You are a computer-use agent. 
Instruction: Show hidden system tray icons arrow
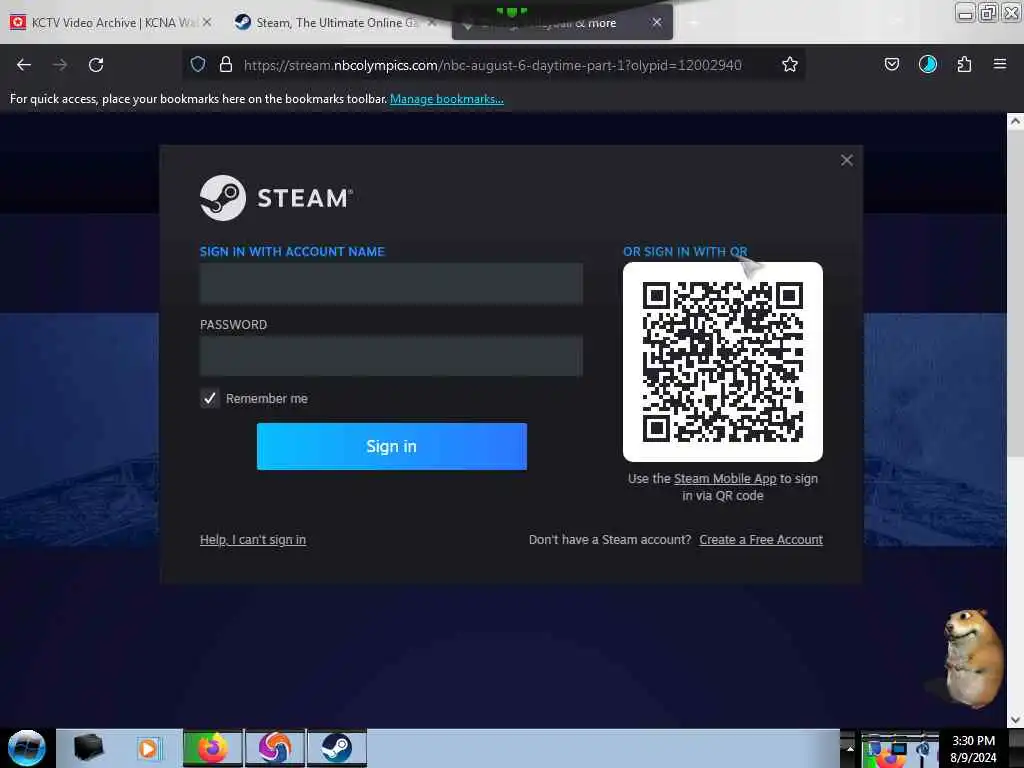pyautogui.click(x=850, y=748)
